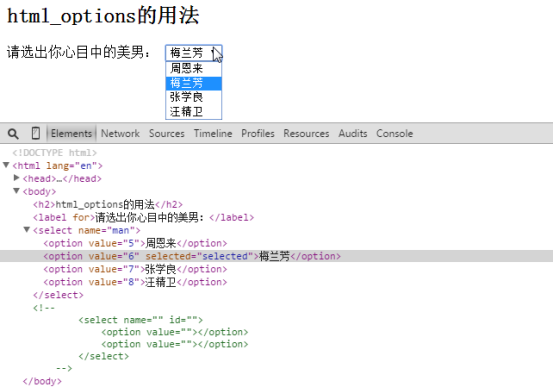Image resolution: width=554 pixels, height=387 pixels.
Task: Expand the head node arrow
Action: pos(17,178)
